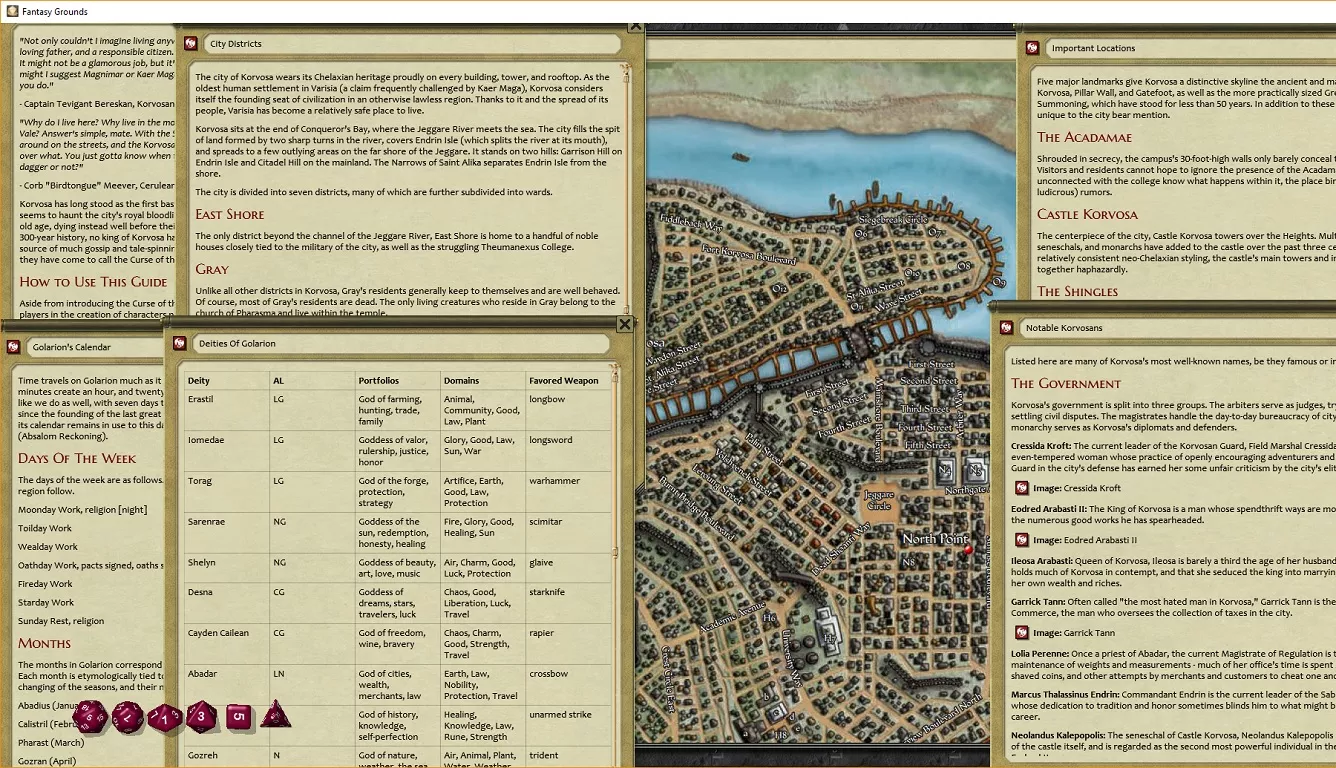Click the Important Locations window link icon
The width and height of the screenshot is (1336, 768).
1033,48
